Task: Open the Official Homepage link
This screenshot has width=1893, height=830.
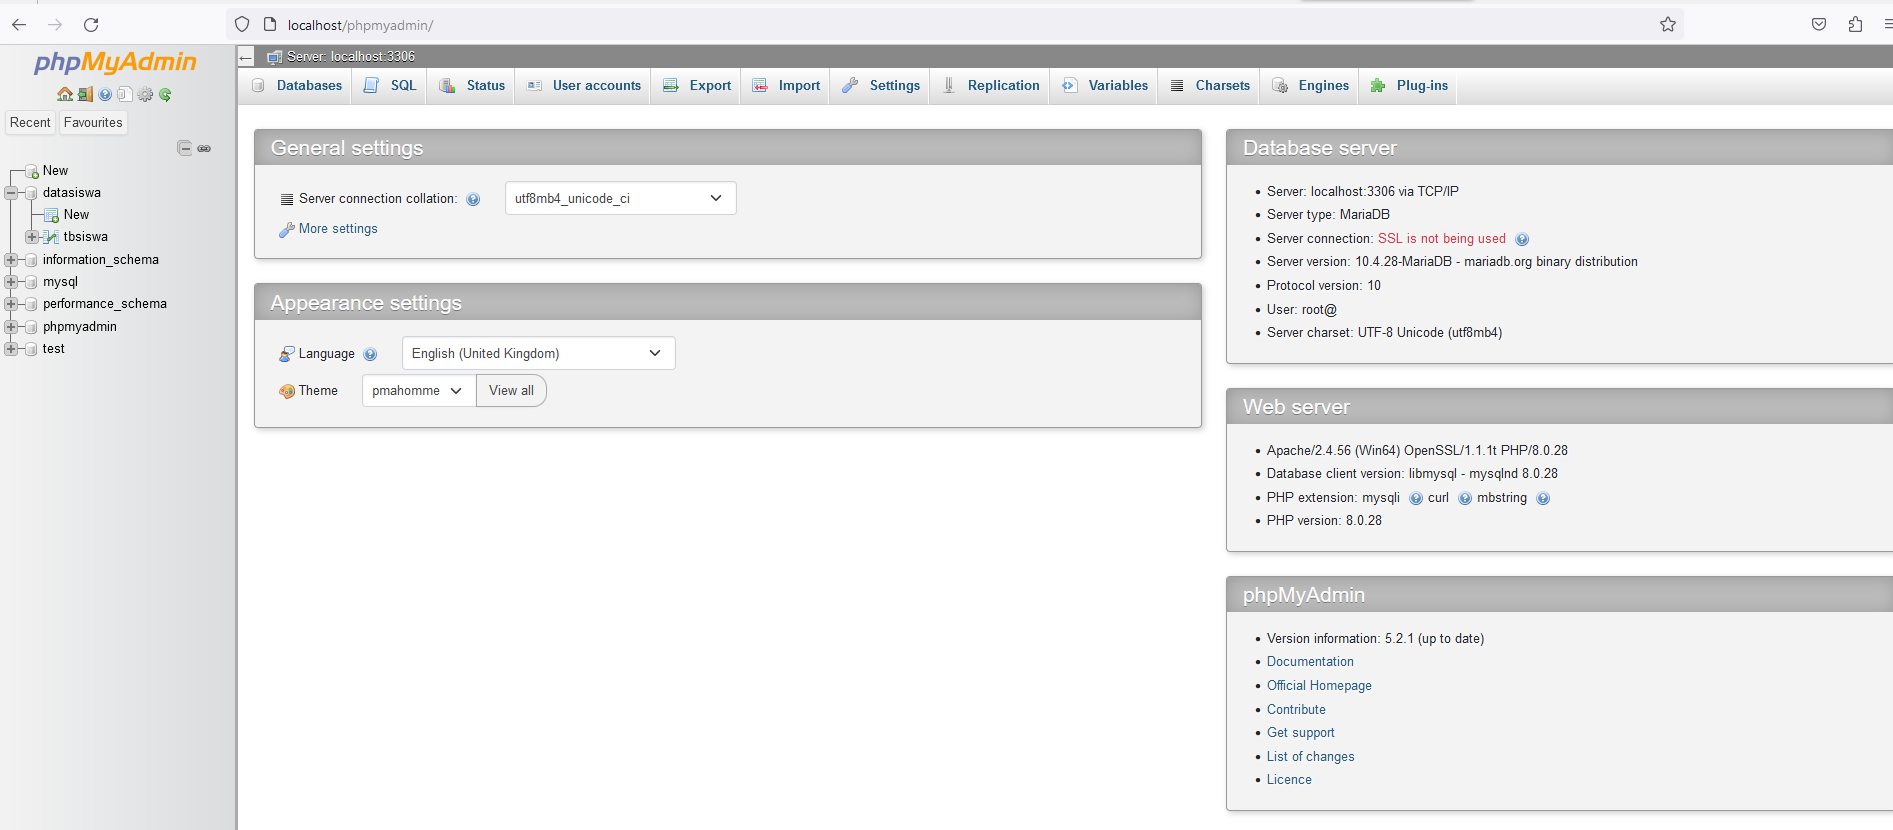Action: click(1319, 686)
